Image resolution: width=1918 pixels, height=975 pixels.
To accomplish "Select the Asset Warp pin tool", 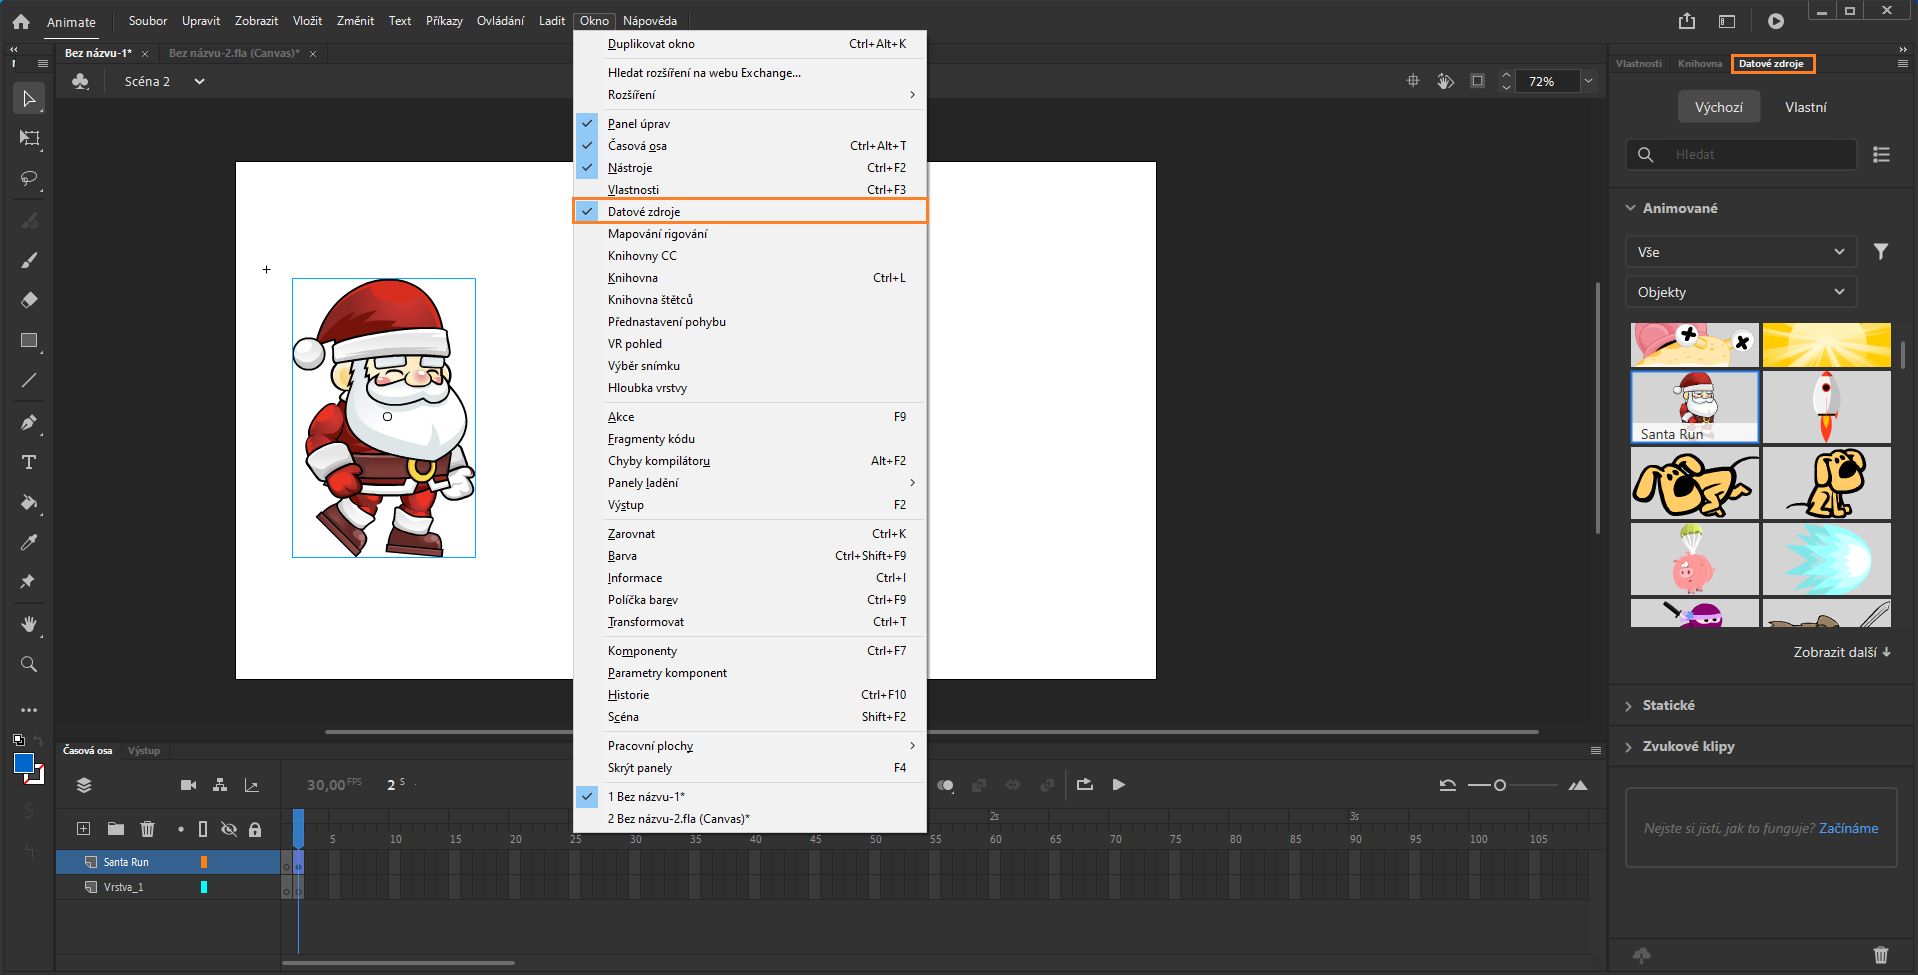I will (x=29, y=582).
